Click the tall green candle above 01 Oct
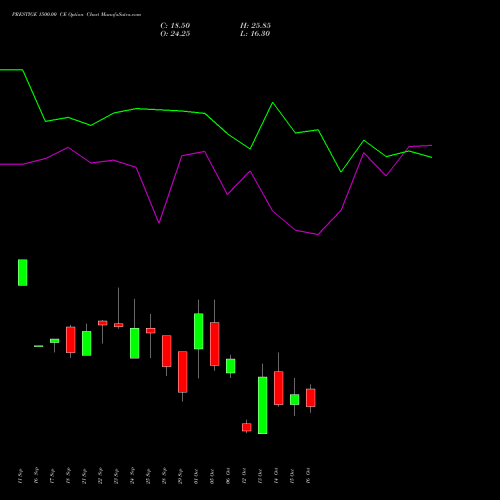The width and height of the screenshot is (500, 500). click(x=199, y=331)
